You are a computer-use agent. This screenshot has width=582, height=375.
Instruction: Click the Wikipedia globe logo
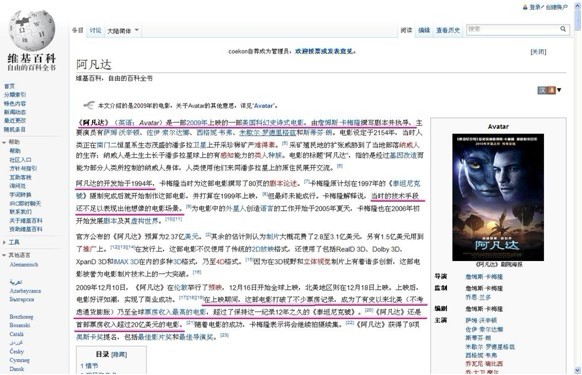pyautogui.click(x=32, y=31)
